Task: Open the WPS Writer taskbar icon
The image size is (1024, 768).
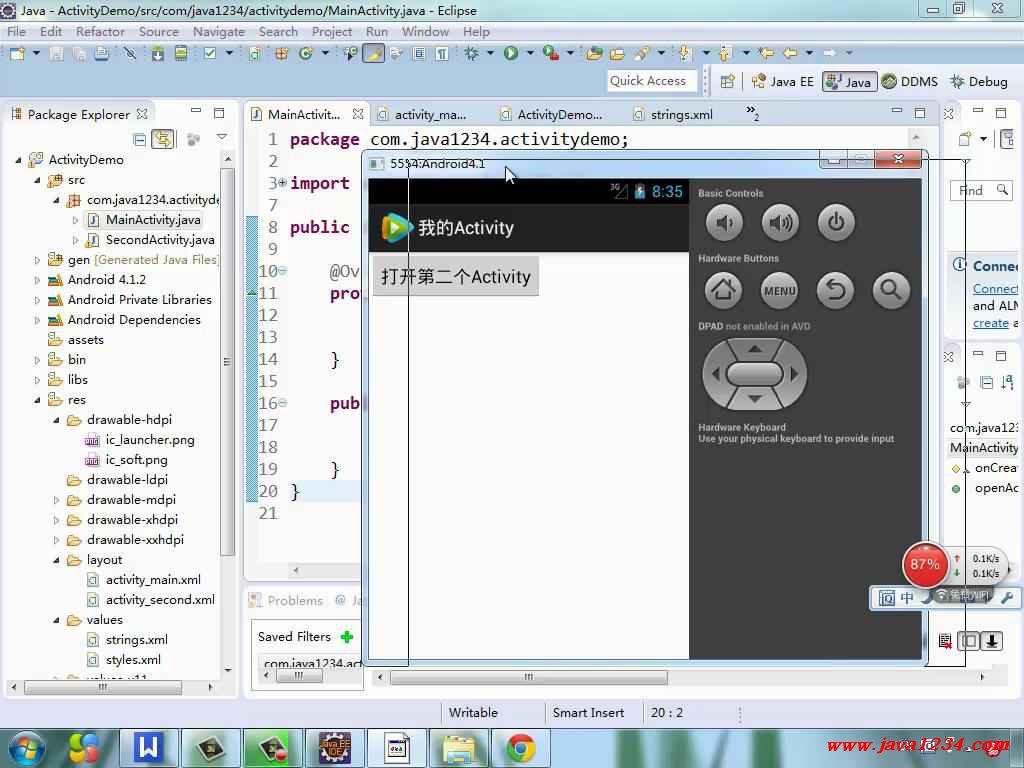Action: tap(148, 747)
